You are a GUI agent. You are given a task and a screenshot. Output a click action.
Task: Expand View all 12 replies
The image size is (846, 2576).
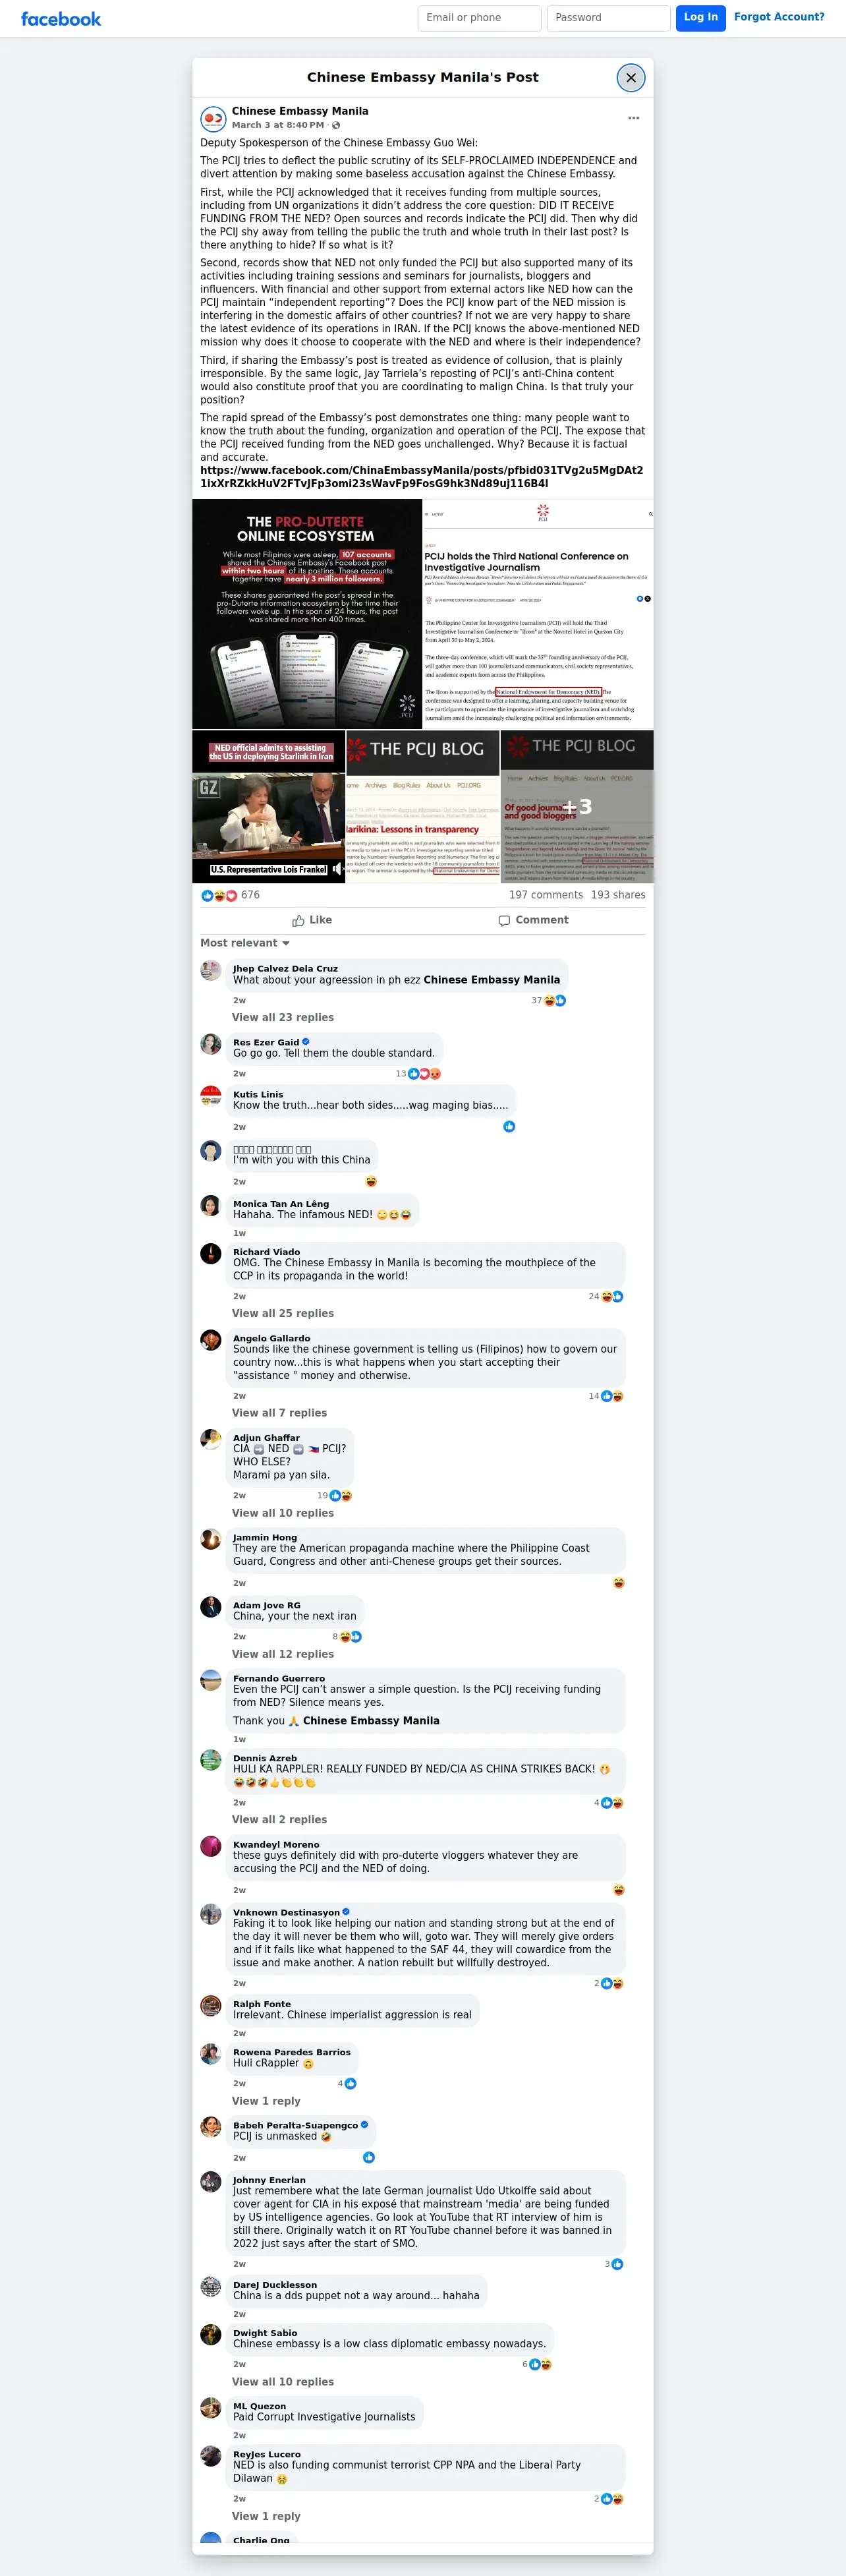pos(283,1654)
